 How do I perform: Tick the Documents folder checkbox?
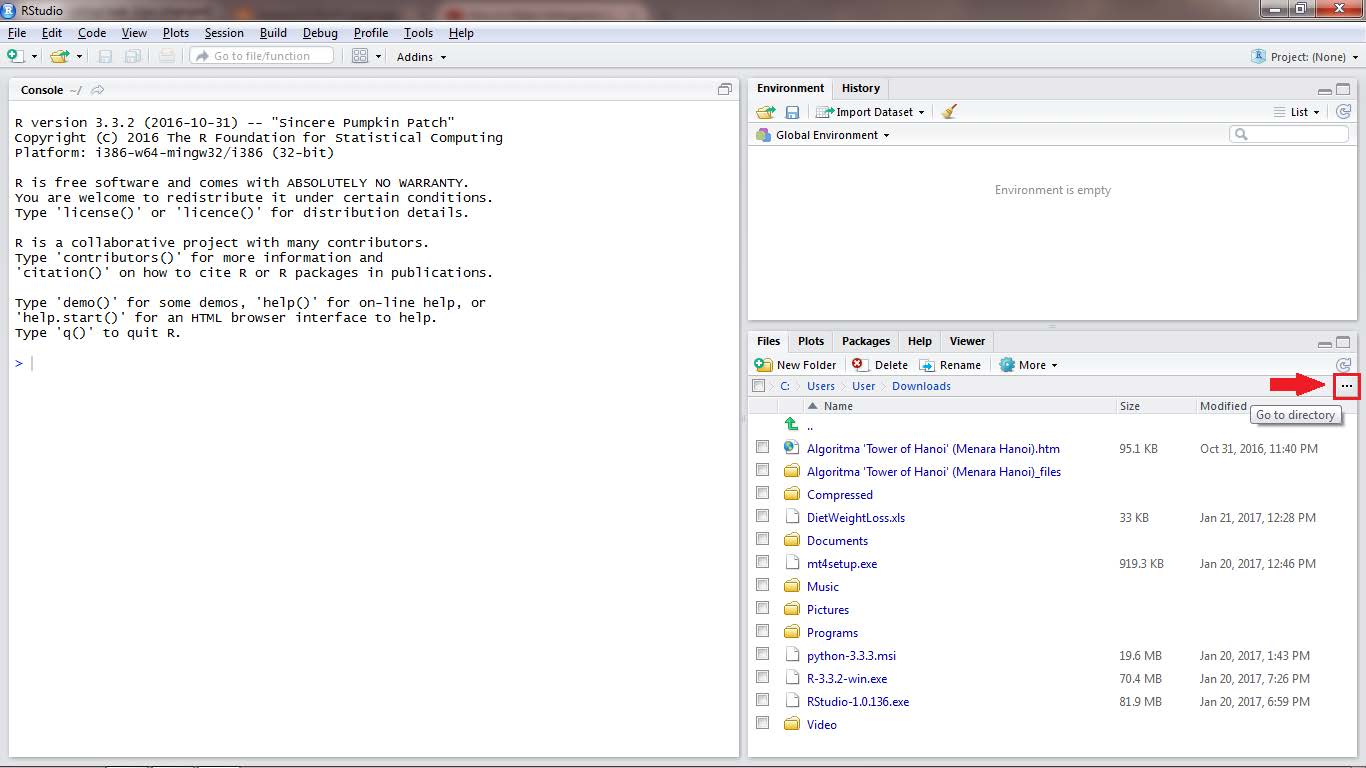[x=763, y=539]
